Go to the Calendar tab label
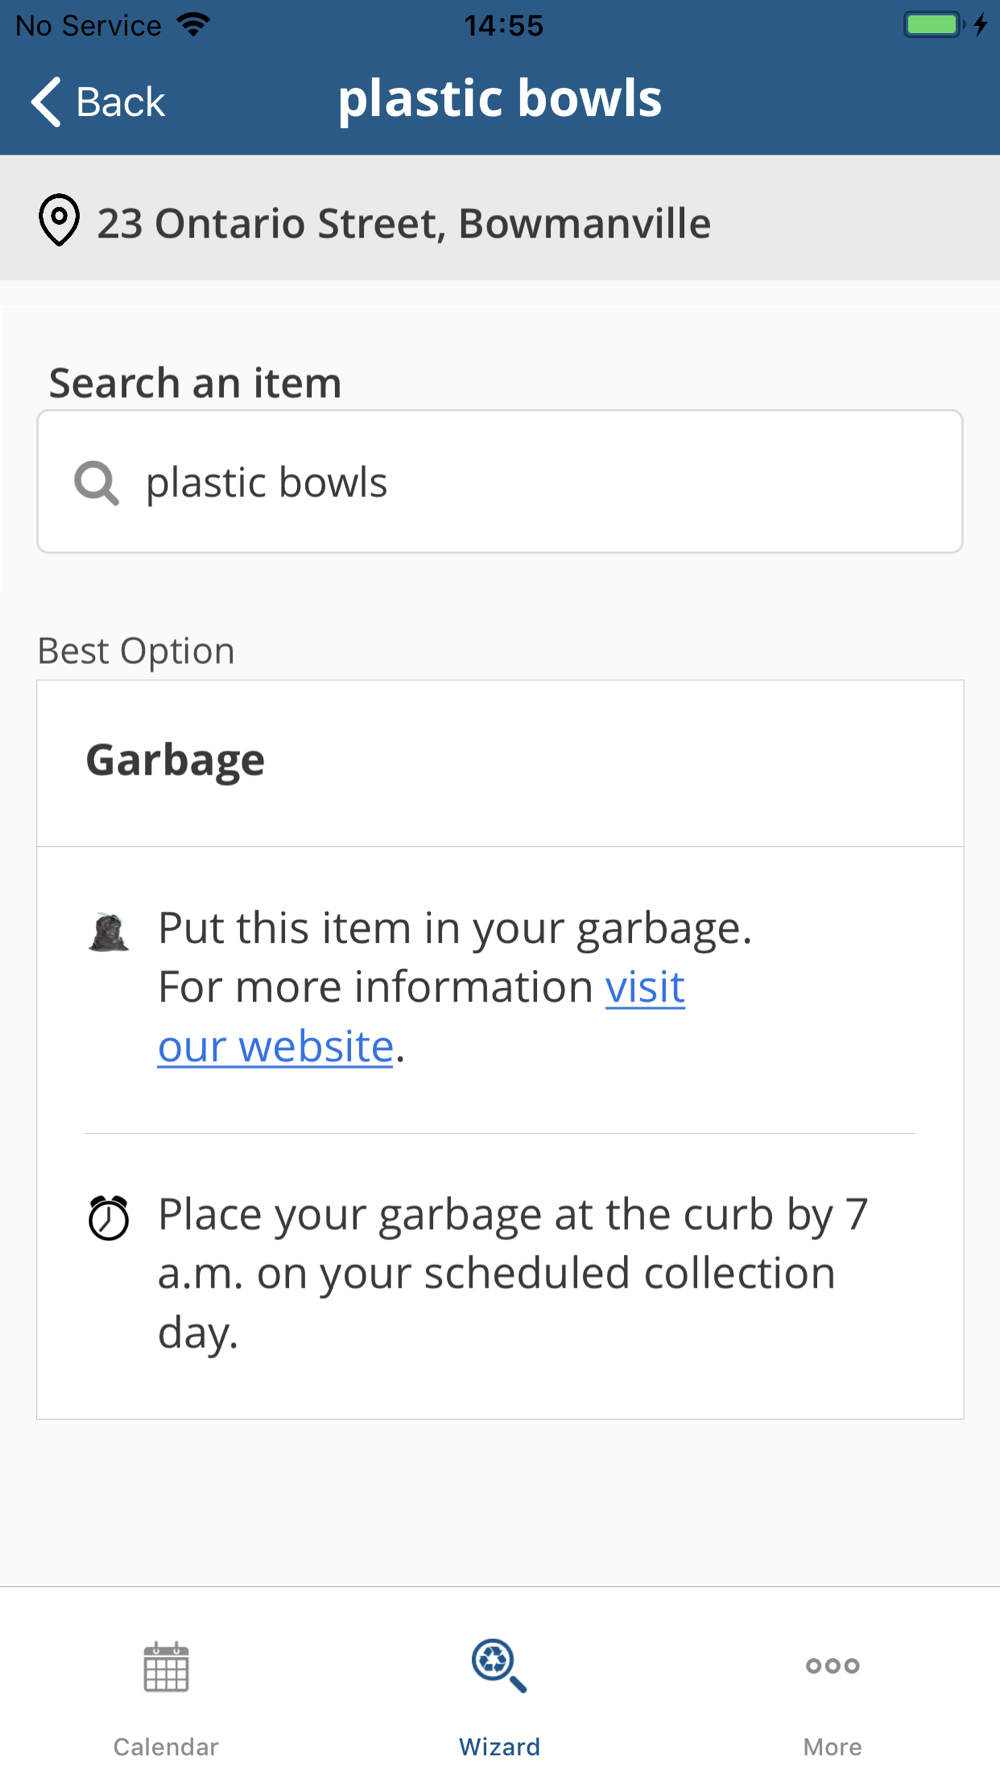Viewport: 1000px width, 1778px height. (166, 1747)
